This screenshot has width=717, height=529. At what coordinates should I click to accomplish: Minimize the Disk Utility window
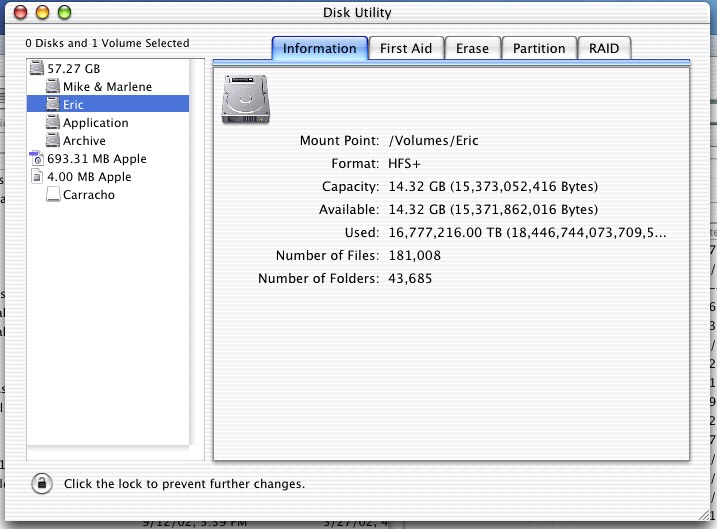[43, 12]
